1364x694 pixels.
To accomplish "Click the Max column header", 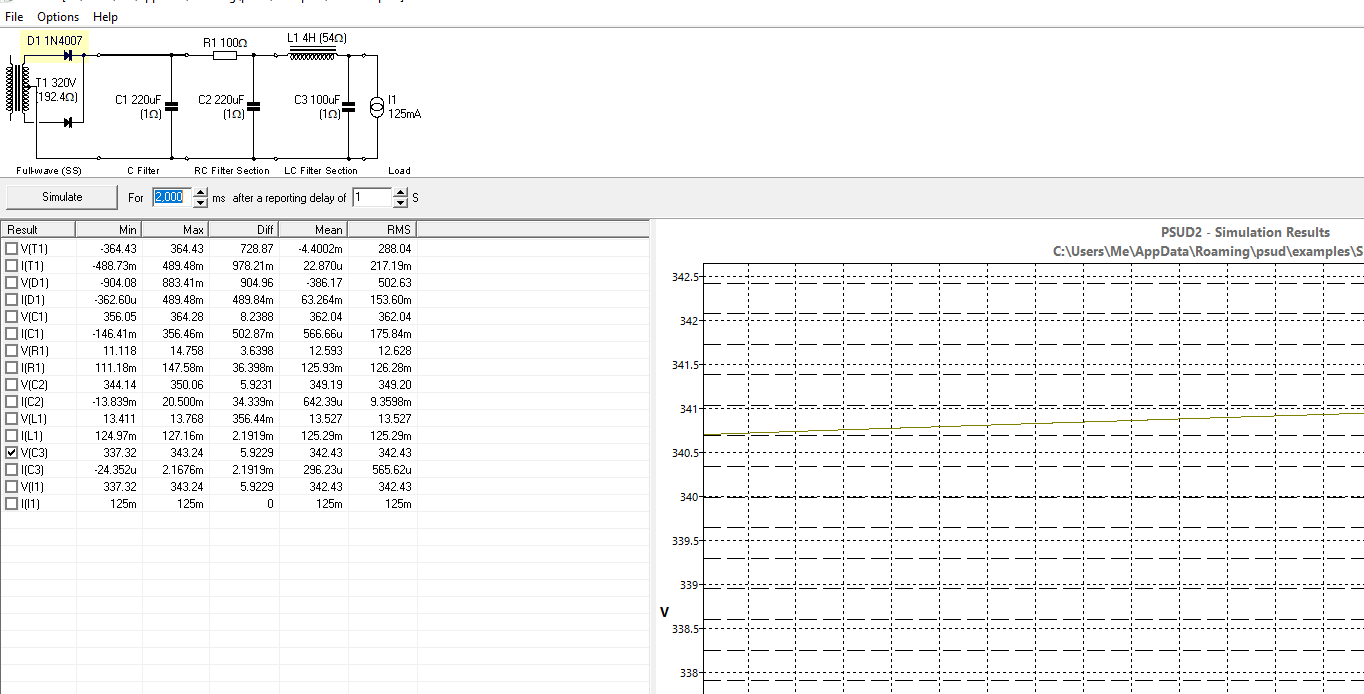I will [176, 229].
